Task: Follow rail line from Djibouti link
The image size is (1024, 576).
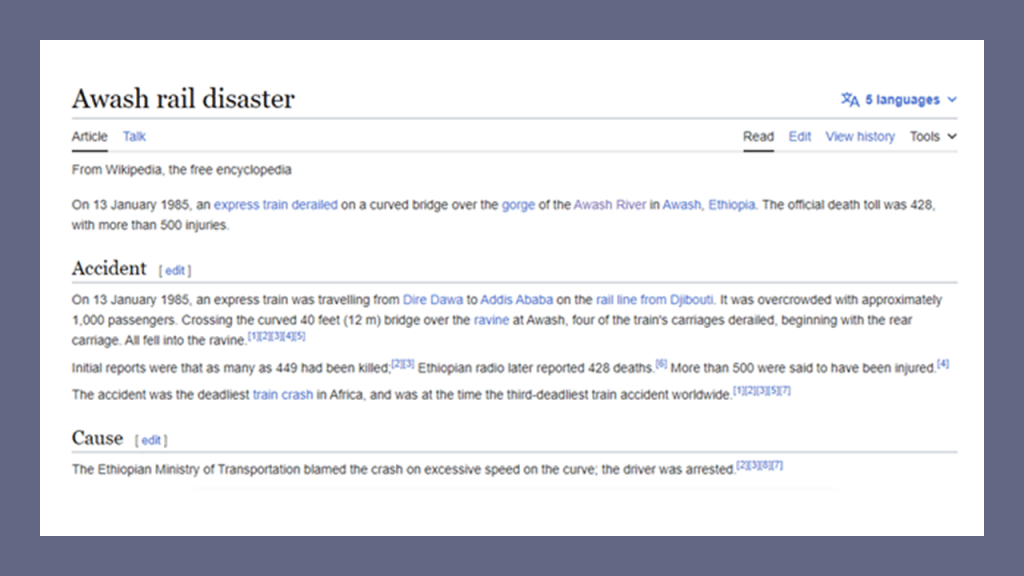Action: pos(654,300)
